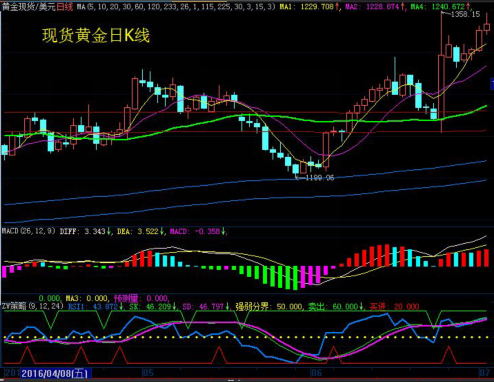494x382 pixels.
Task: Click the 2016/04/08 date label
Action: 55,373
